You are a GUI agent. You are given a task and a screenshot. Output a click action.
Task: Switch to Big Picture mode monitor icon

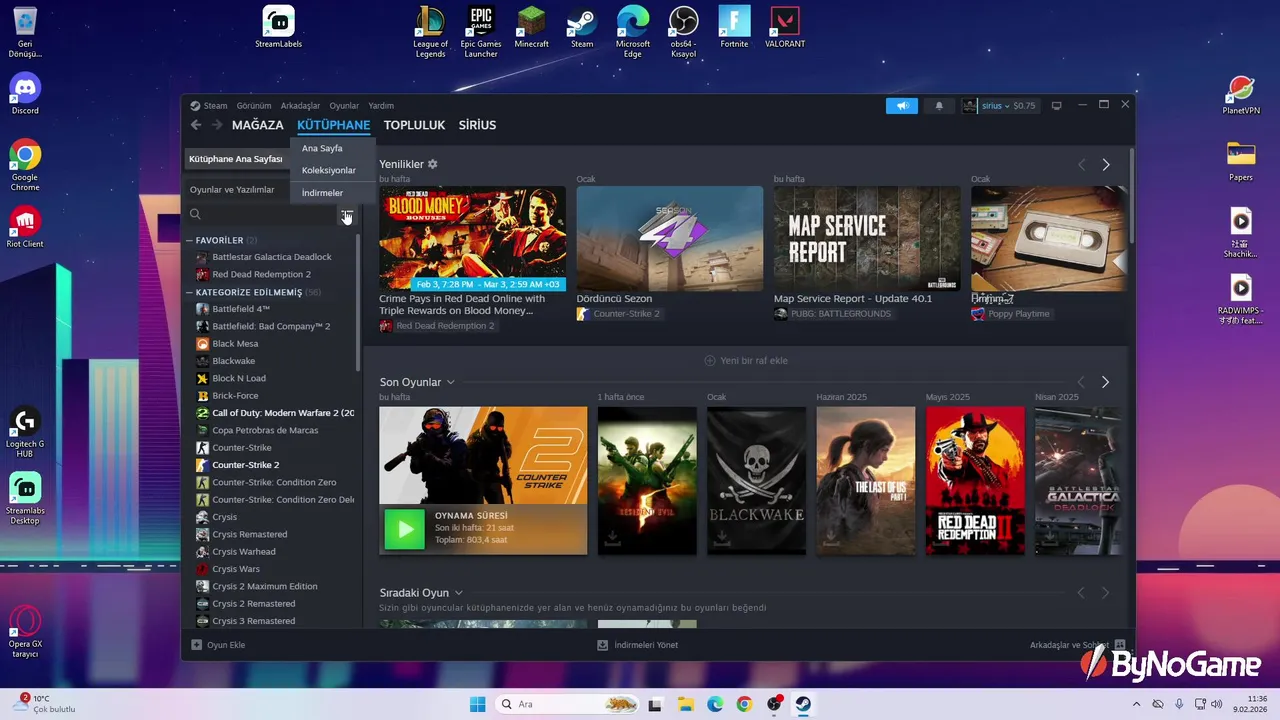1056,105
